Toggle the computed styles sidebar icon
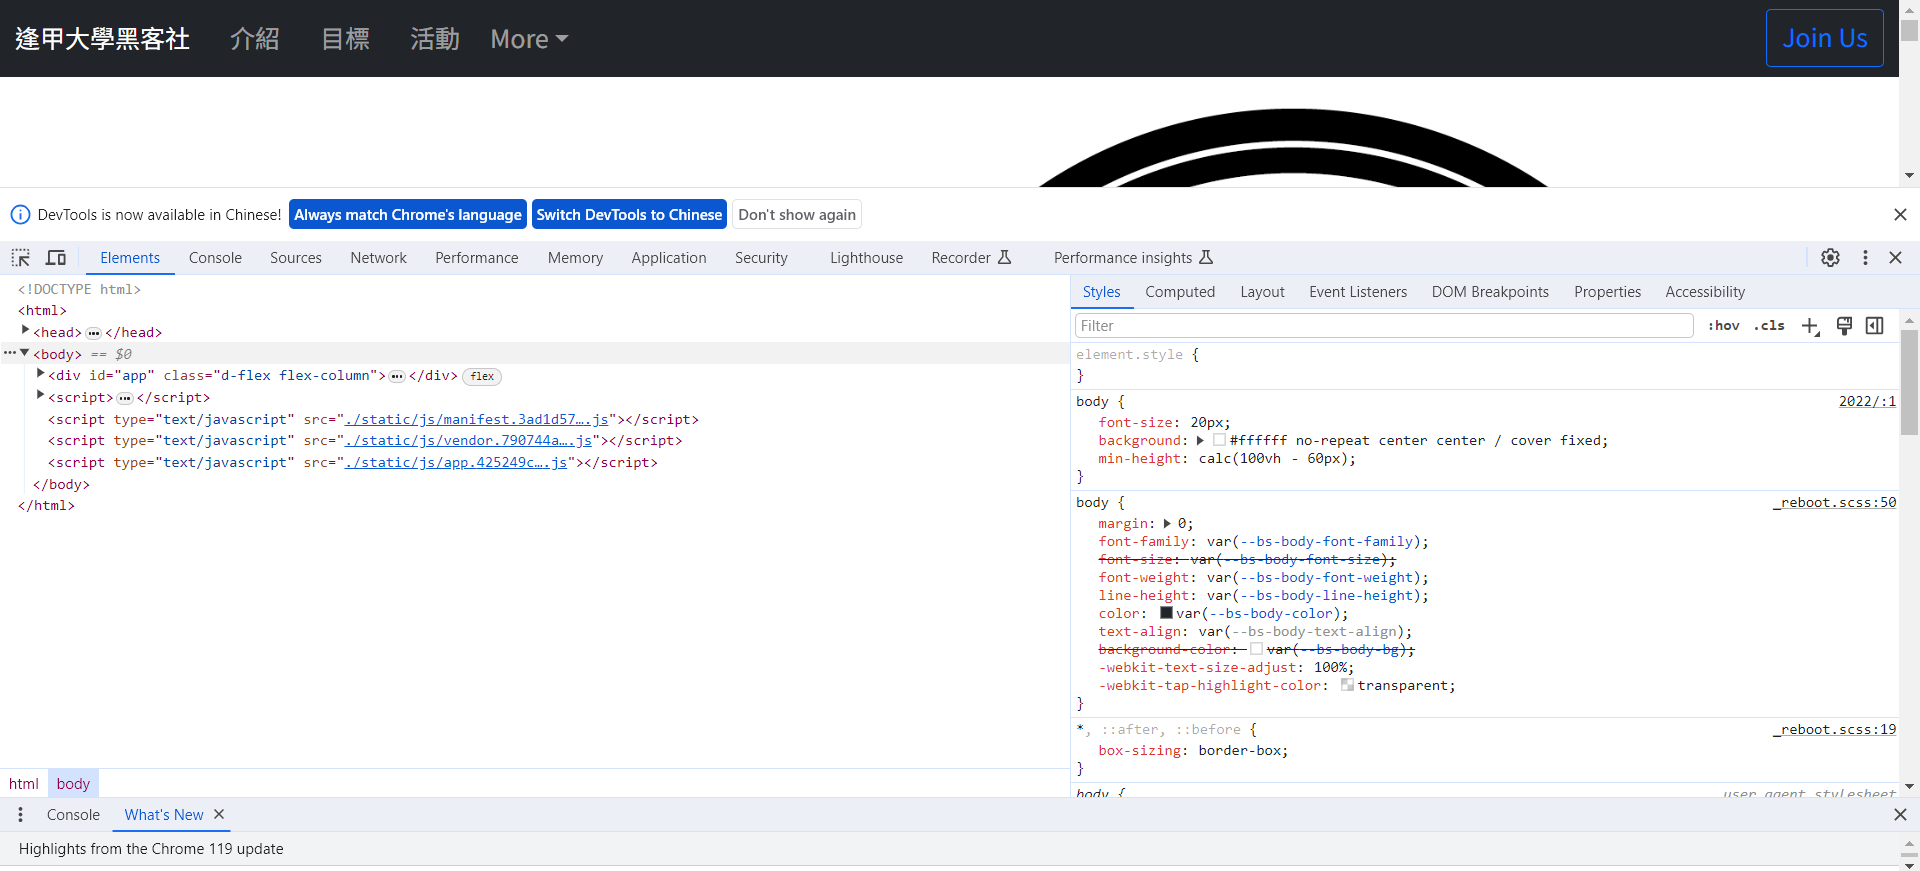This screenshot has width=1920, height=871. coord(1875,326)
